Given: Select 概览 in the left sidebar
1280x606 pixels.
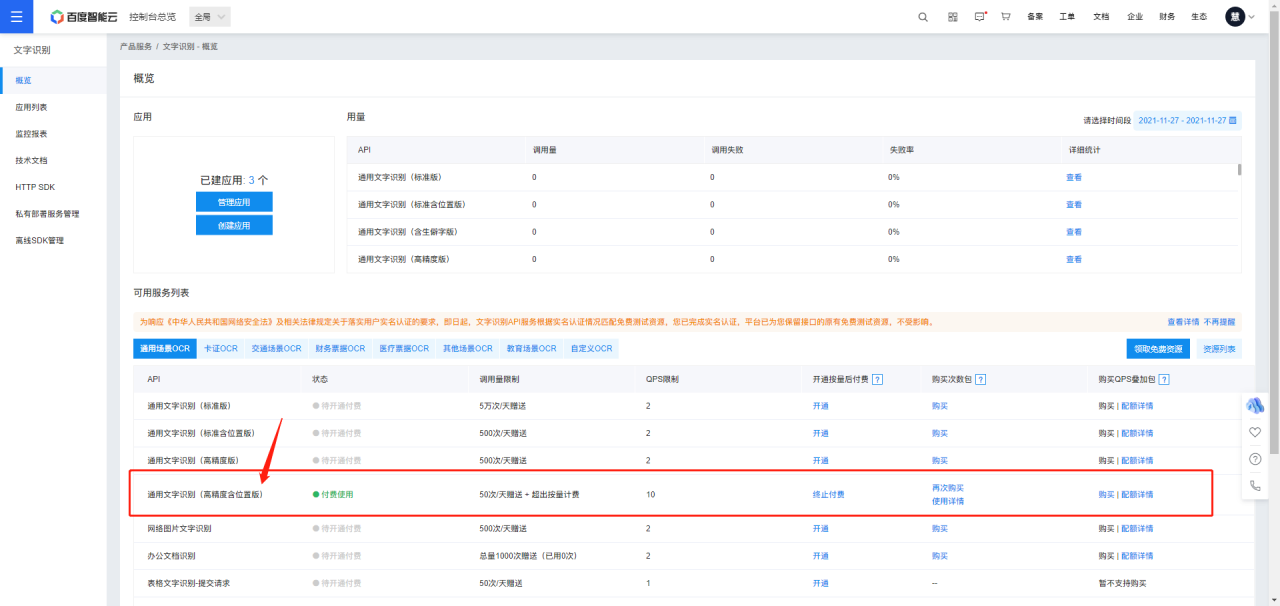Looking at the screenshot, I should click(x=53, y=80).
